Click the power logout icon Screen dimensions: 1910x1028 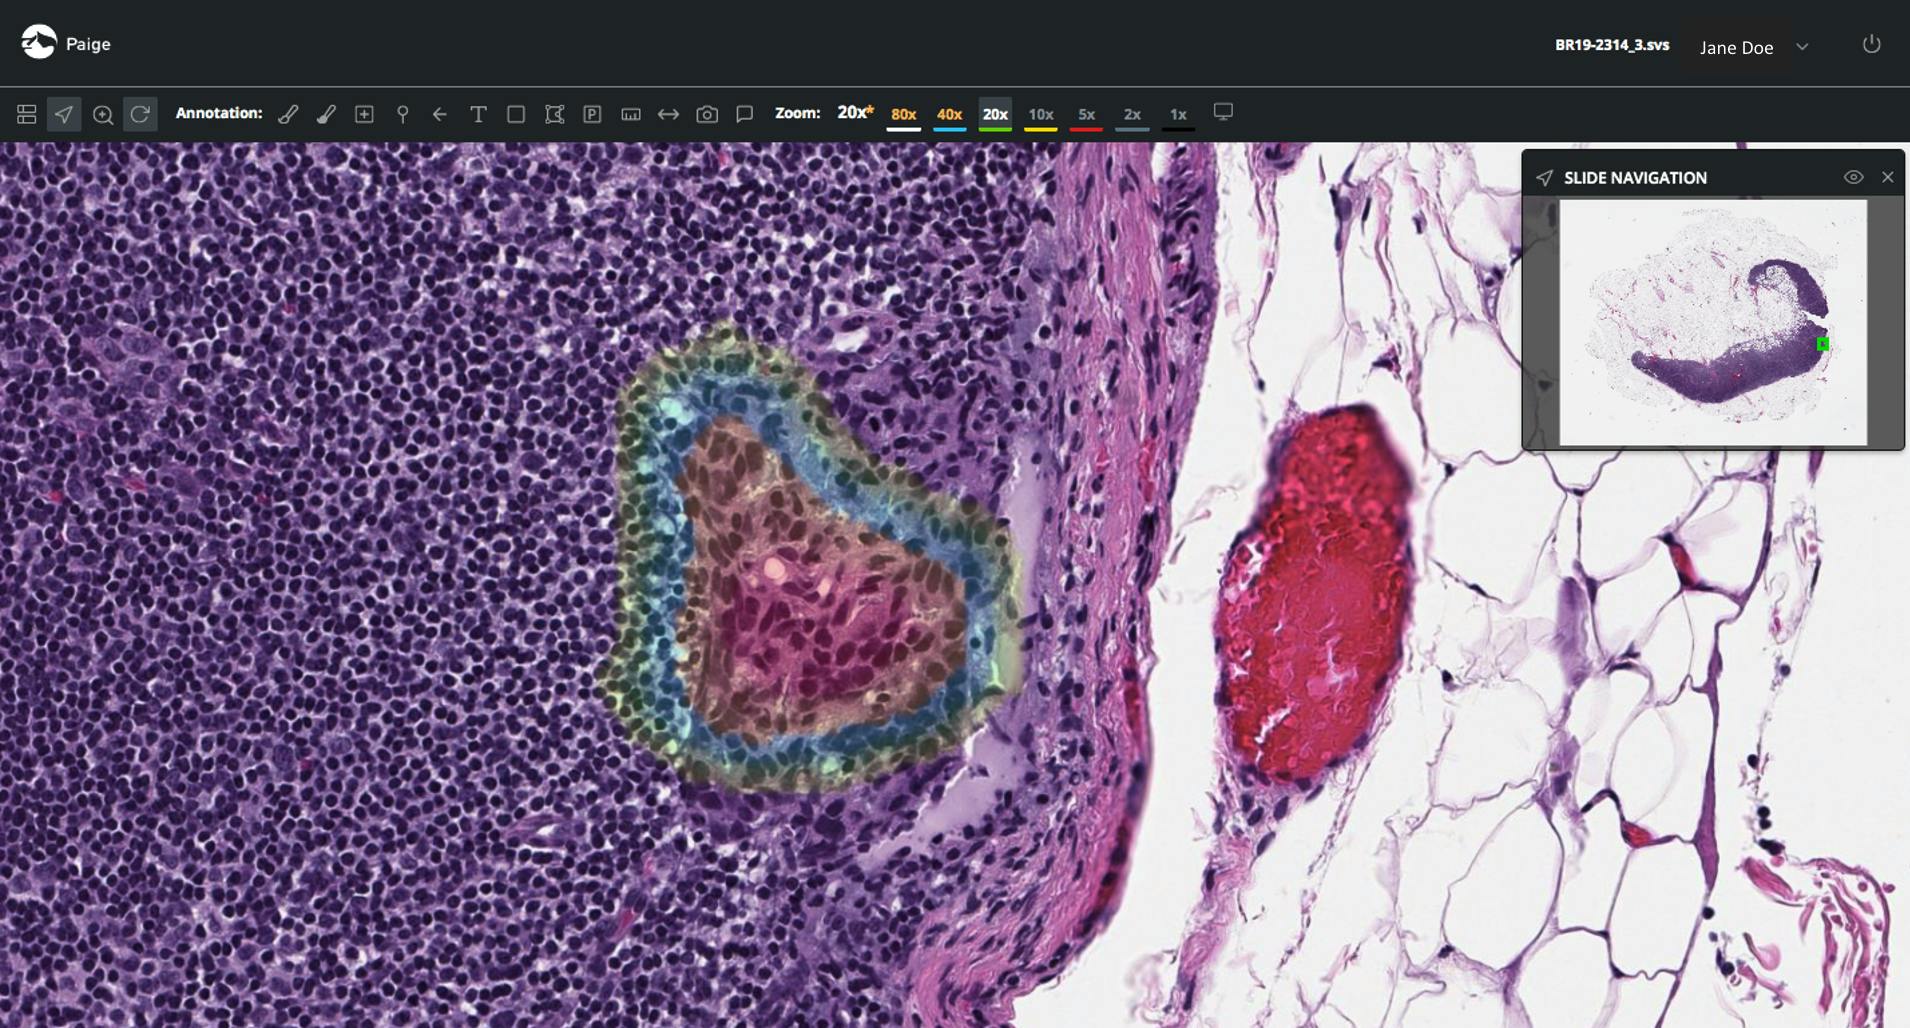(1872, 44)
